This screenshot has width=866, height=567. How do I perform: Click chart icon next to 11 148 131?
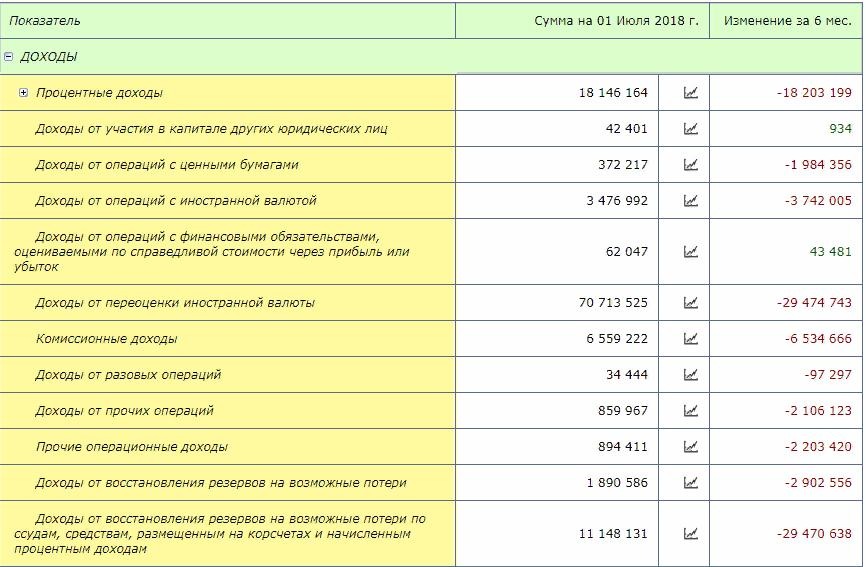(690, 534)
